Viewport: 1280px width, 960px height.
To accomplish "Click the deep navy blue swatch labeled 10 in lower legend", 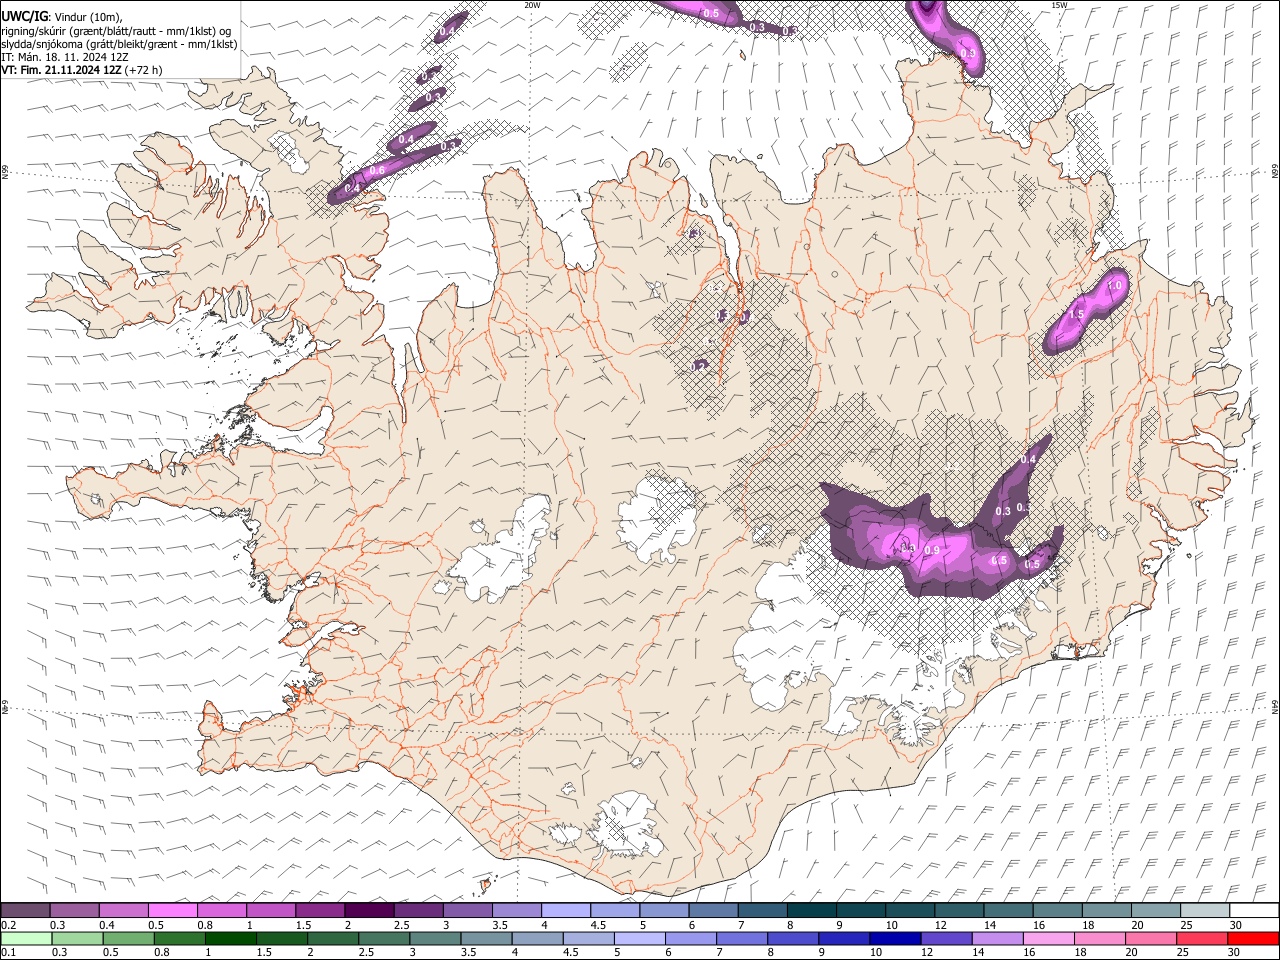I will coord(894,939).
